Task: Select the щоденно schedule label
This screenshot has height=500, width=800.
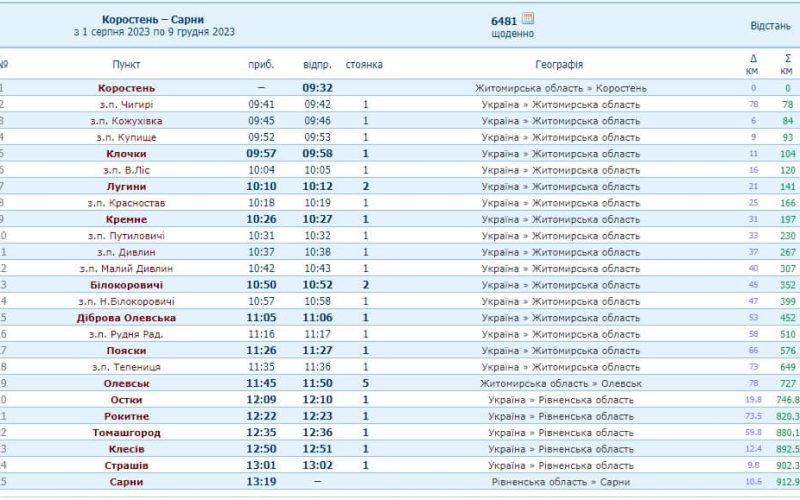Action: [x=513, y=34]
